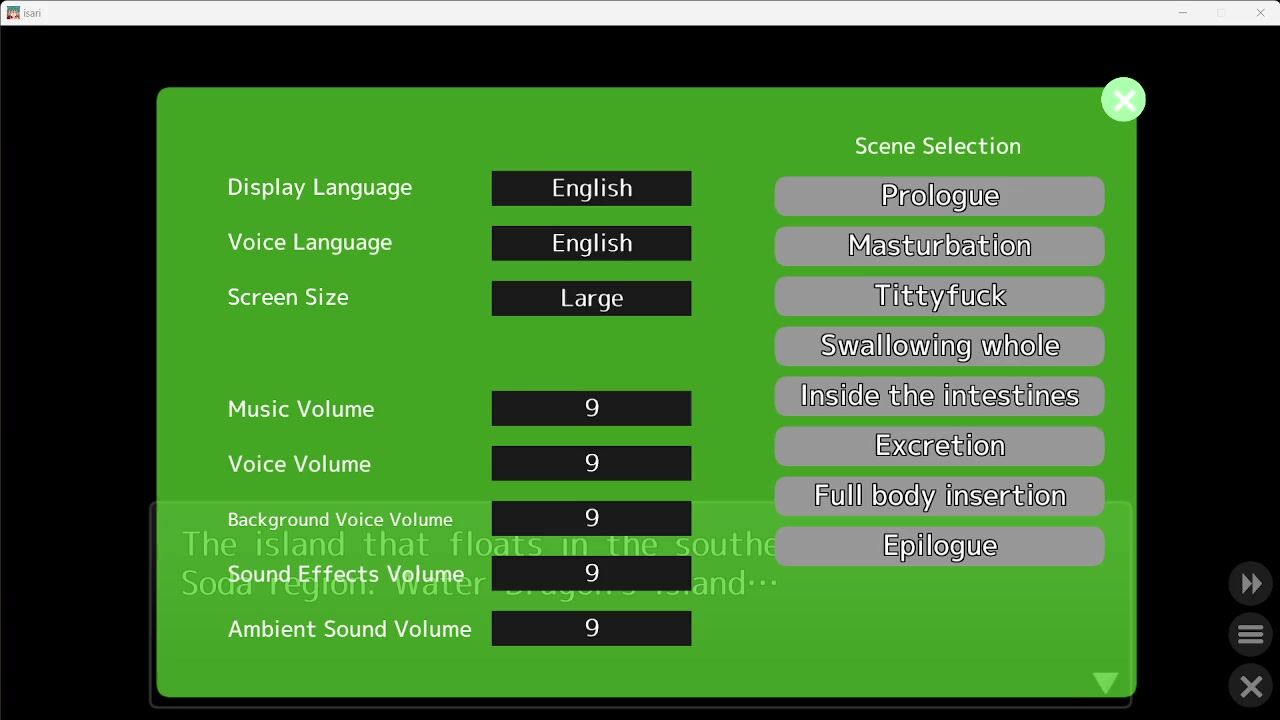
Task: Click the fast-forward skip icon
Action: pyautogui.click(x=1251, y=584)
